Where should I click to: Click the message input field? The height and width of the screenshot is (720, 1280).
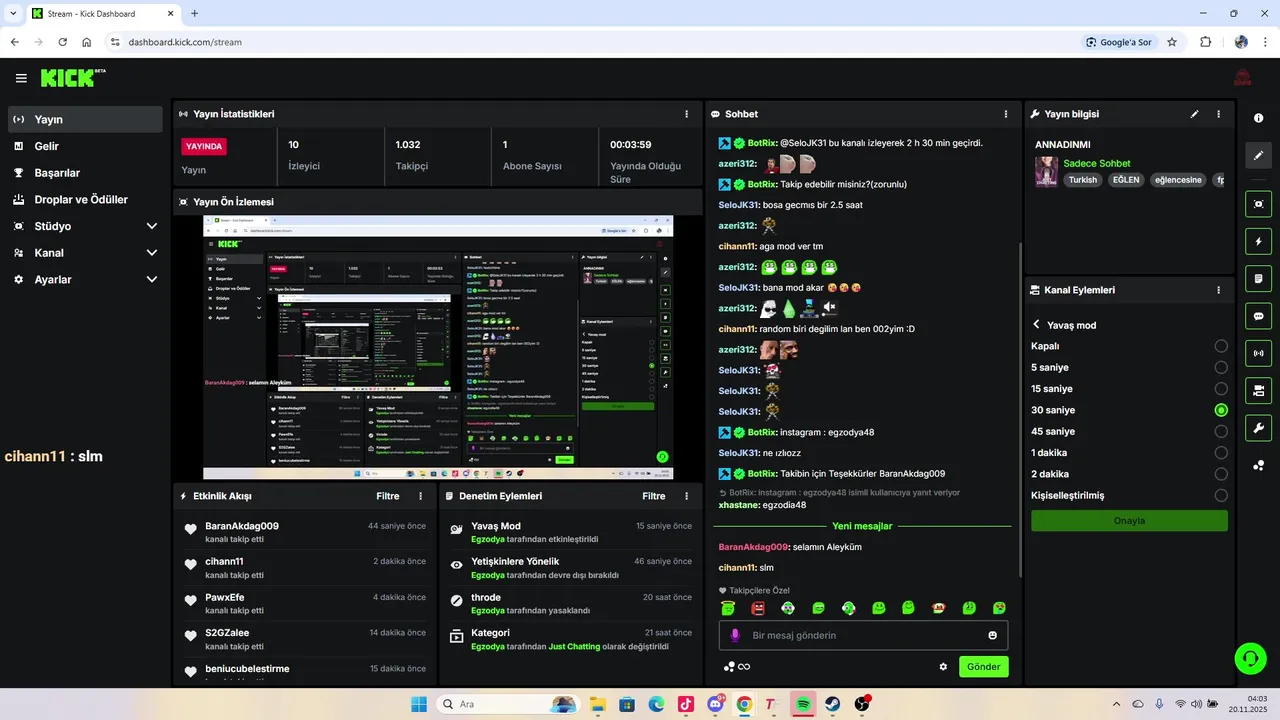point(863,635)
